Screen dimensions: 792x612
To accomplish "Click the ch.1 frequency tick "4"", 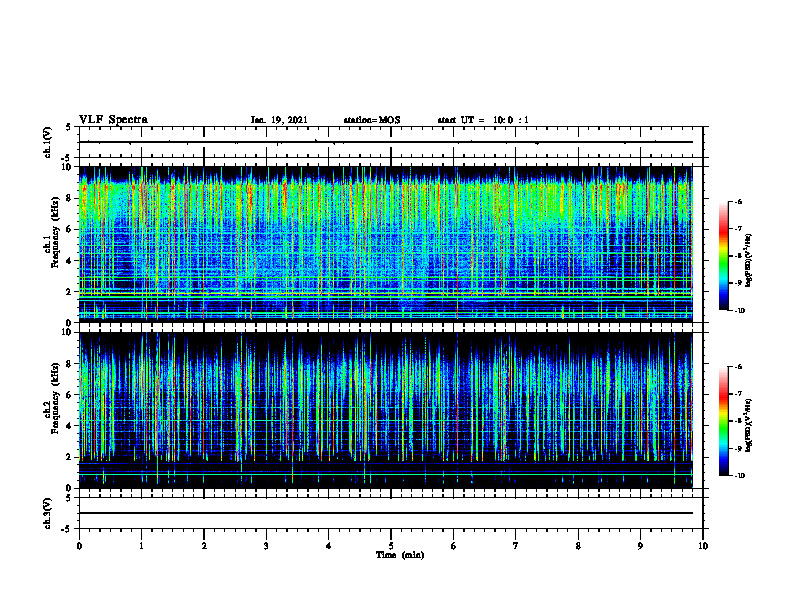I will [x=70, y=261].
